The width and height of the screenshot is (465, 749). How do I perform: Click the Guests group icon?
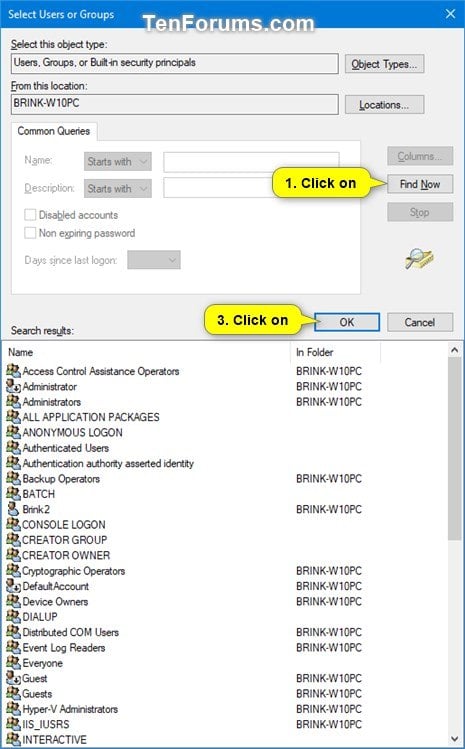tap(13, 694)
